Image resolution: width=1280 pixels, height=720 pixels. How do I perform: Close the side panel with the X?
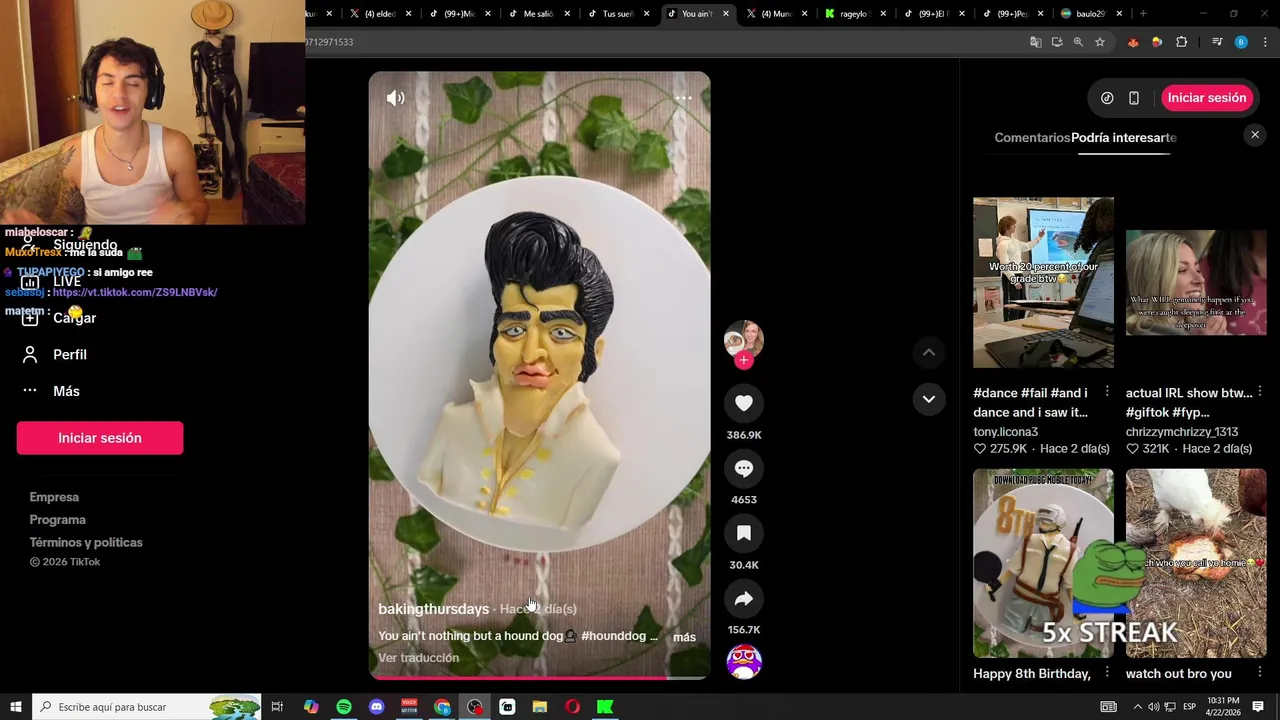1255,135
